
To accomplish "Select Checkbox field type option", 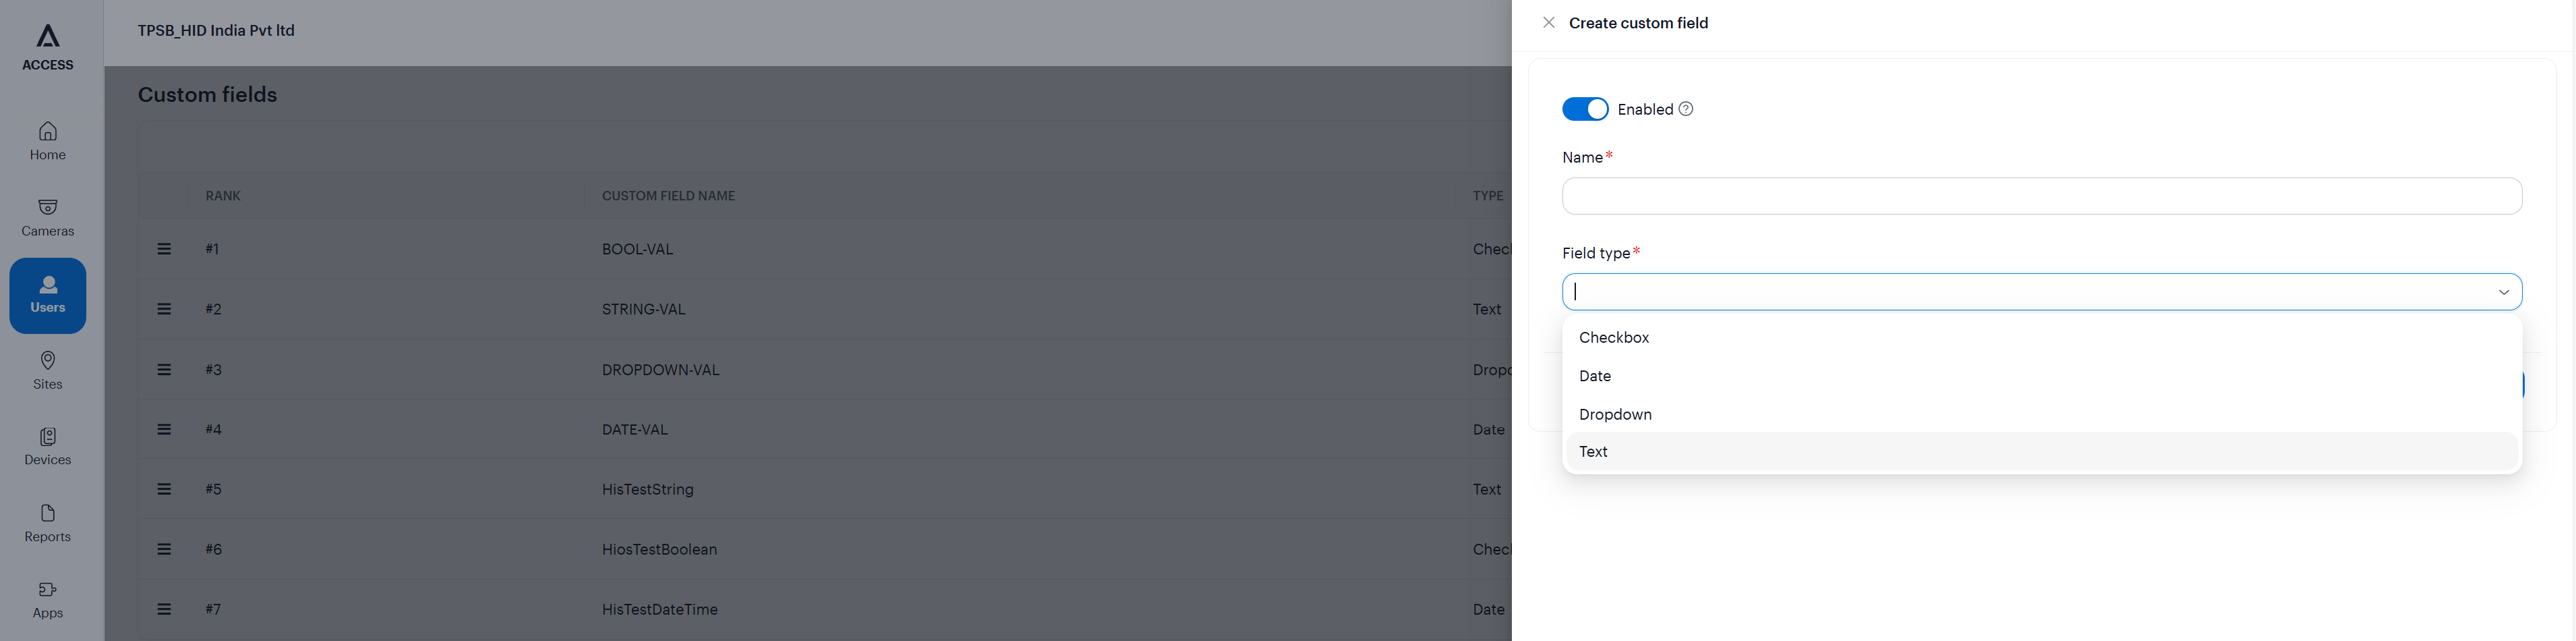I will (x=2042, y=338).
